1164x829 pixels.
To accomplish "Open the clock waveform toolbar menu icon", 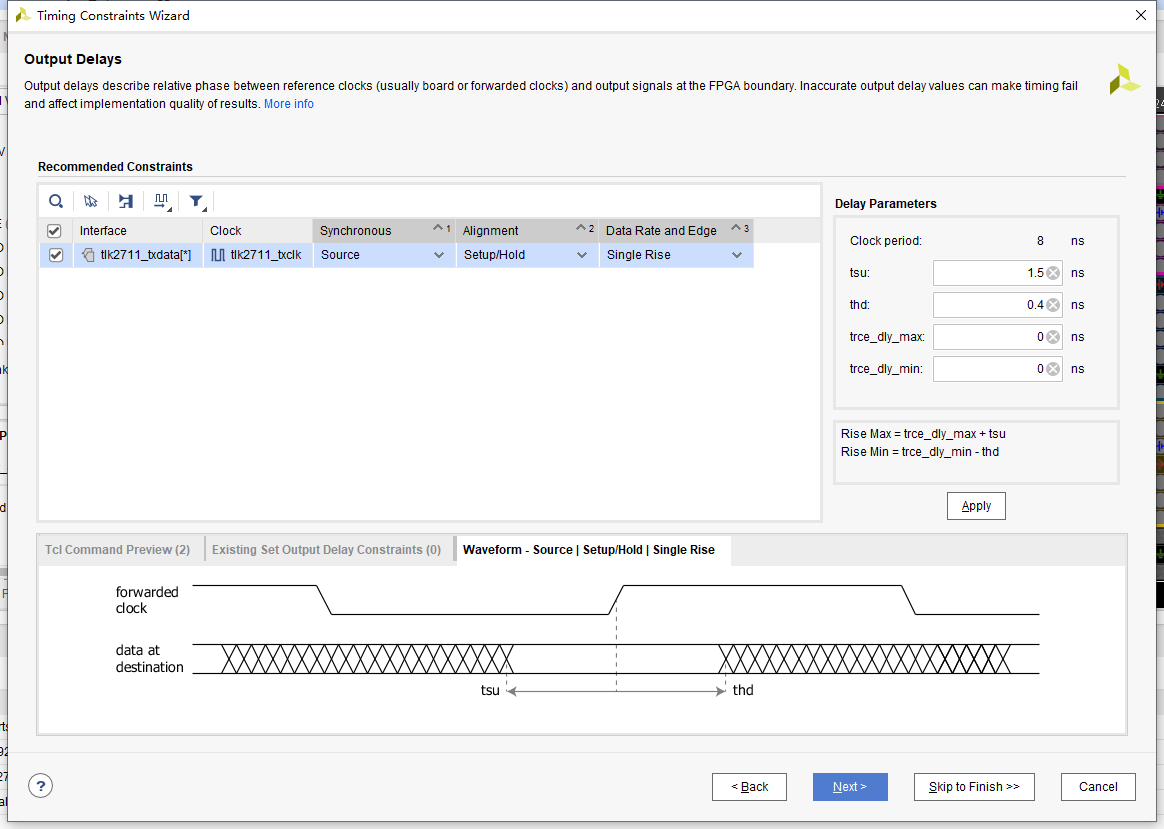I will coord(161,201).
